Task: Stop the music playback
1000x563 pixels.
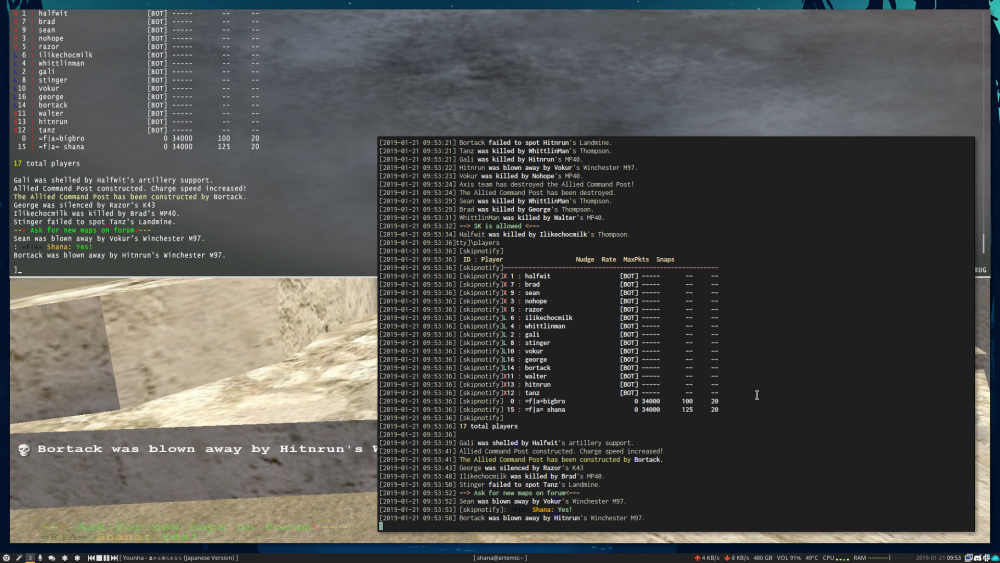Action: coord(99,558)
